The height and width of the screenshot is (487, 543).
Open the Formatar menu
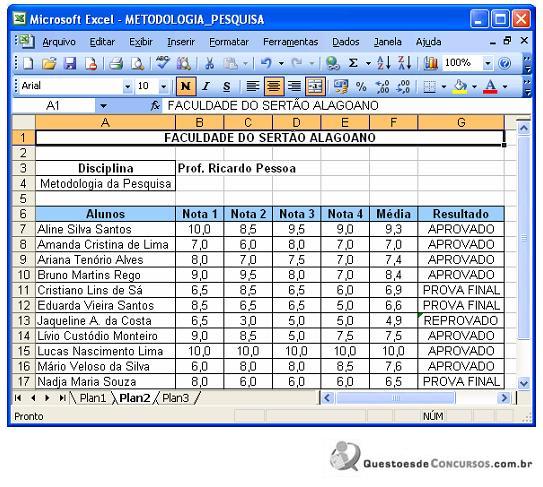point(229,42)
